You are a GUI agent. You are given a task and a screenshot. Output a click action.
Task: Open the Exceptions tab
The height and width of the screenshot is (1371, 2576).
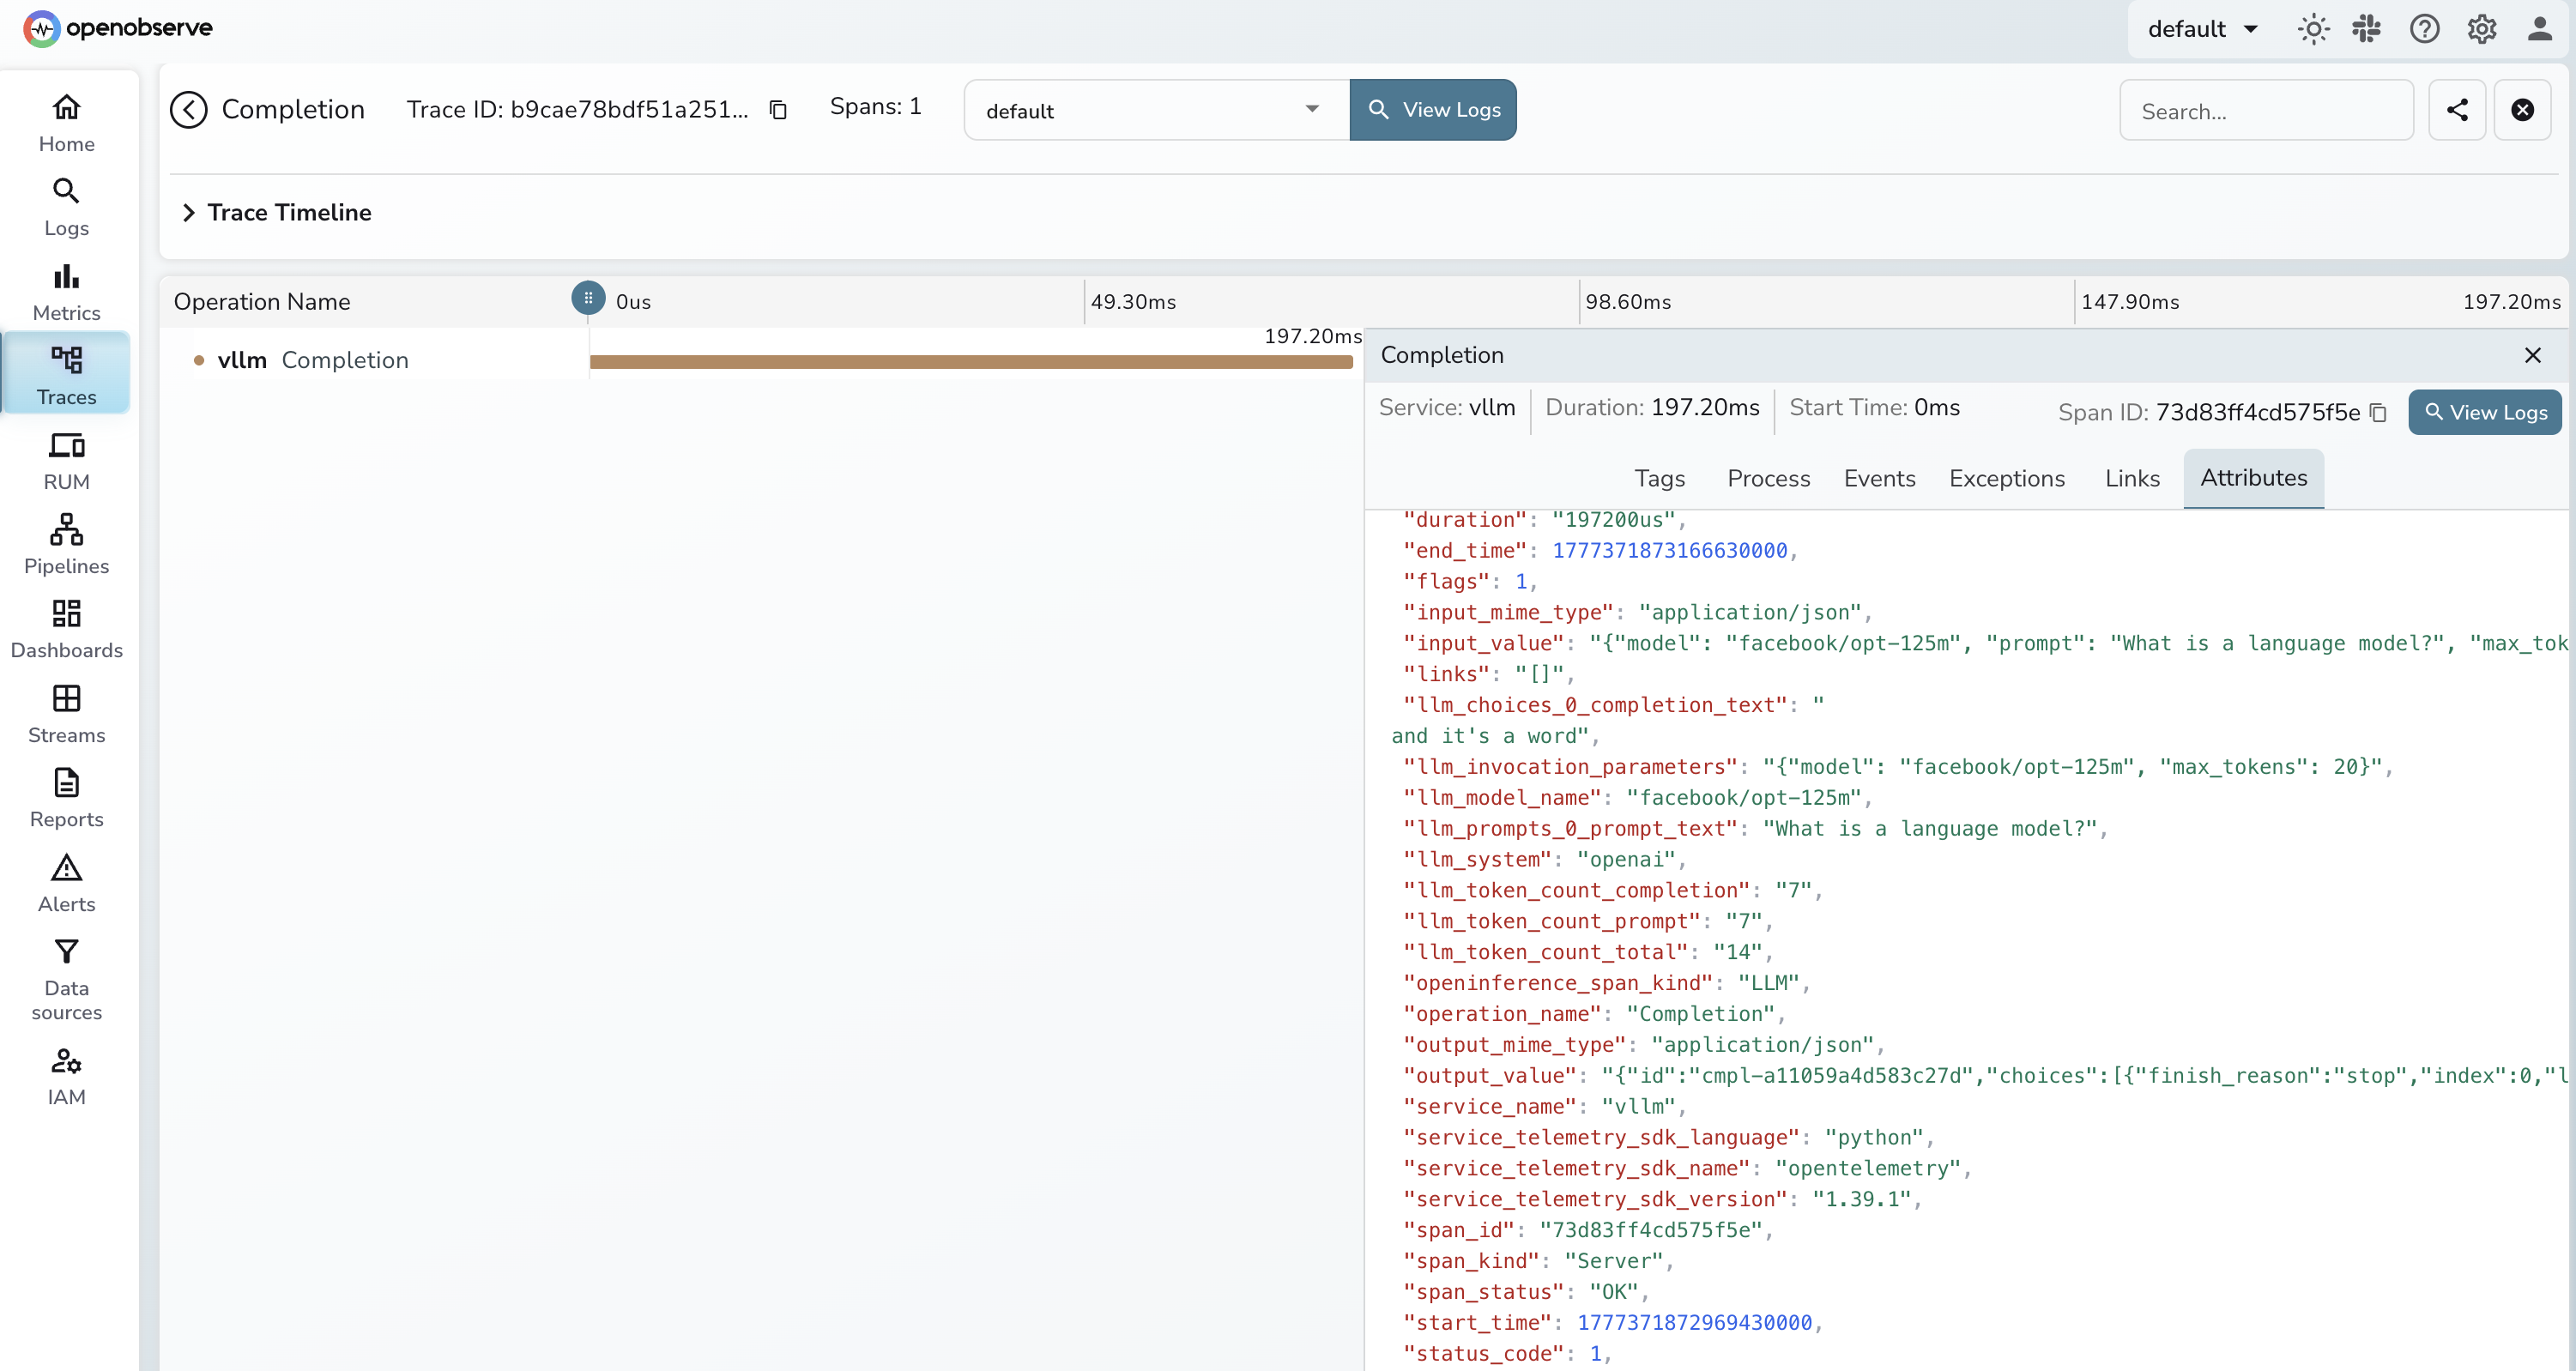[2007, 478]
